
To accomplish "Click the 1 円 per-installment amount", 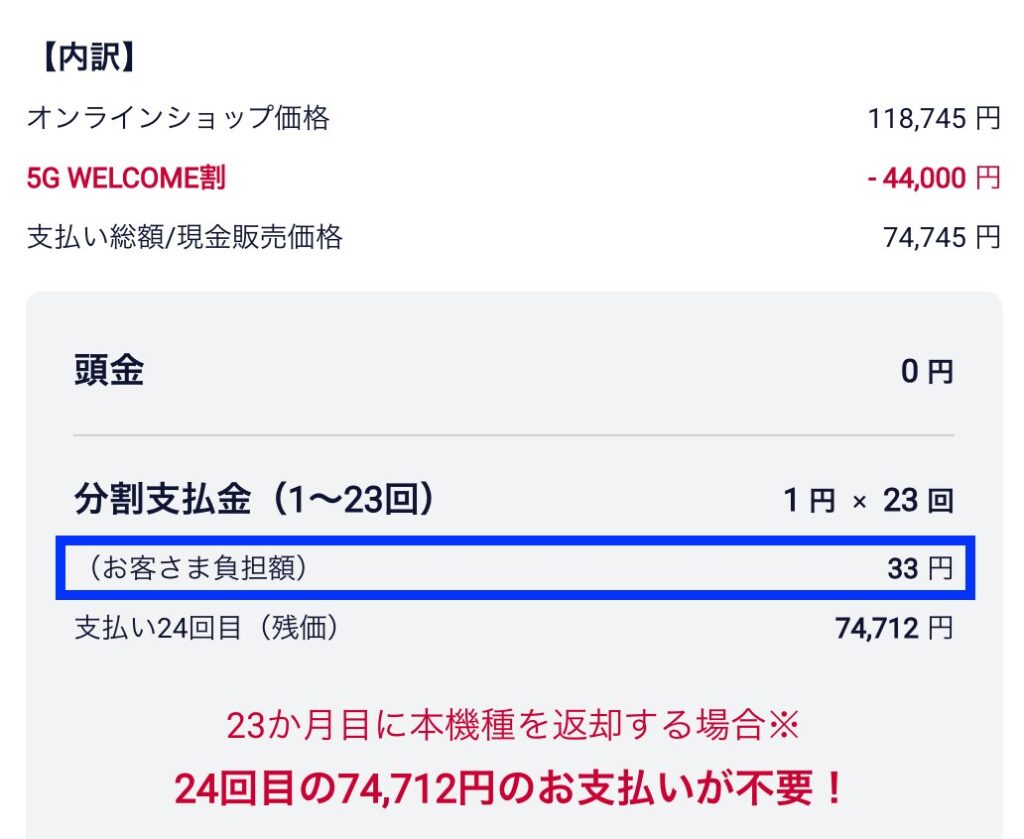I will pos(808,500).
